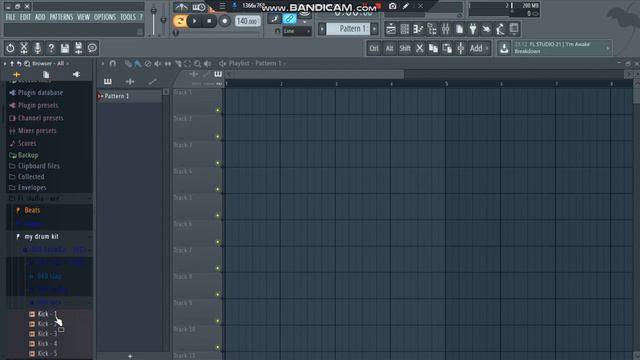The height and width of the screenshot is (360, 640).
Task: Click the browser search magnifier icon
Action: [x=27, y=64]
